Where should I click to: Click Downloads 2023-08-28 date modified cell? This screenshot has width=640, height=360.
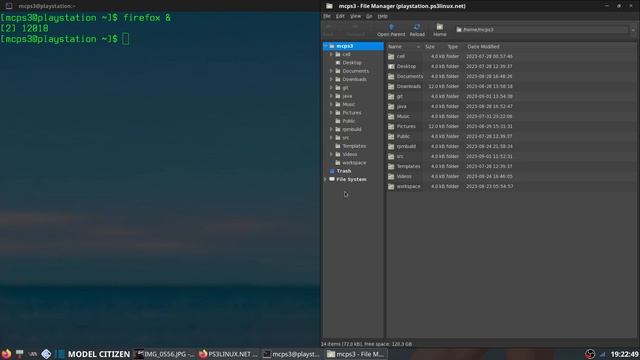(x=489, y=87)
